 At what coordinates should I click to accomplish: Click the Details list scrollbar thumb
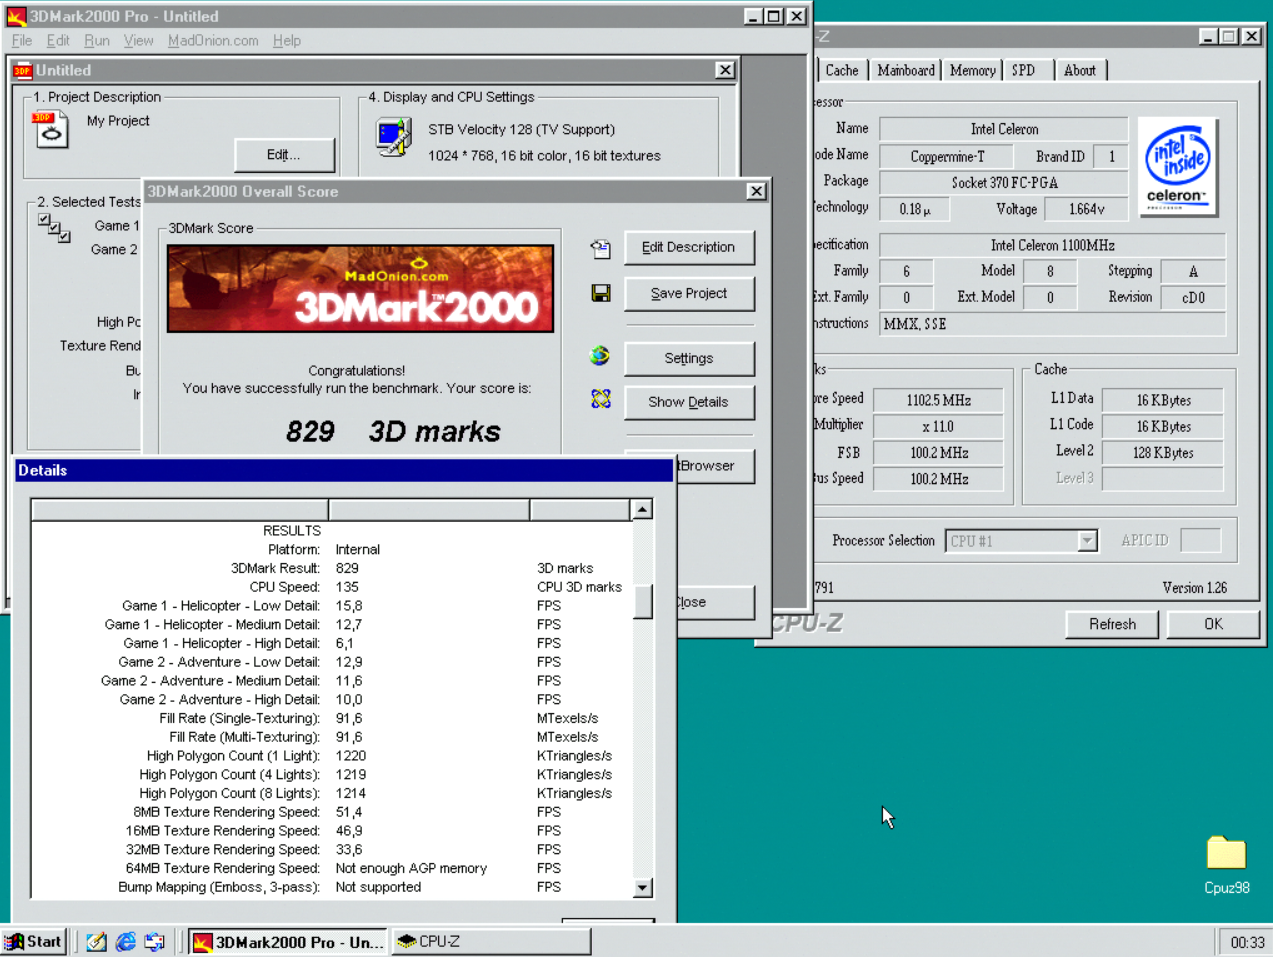pyautogui.click(x=643, y=601)
